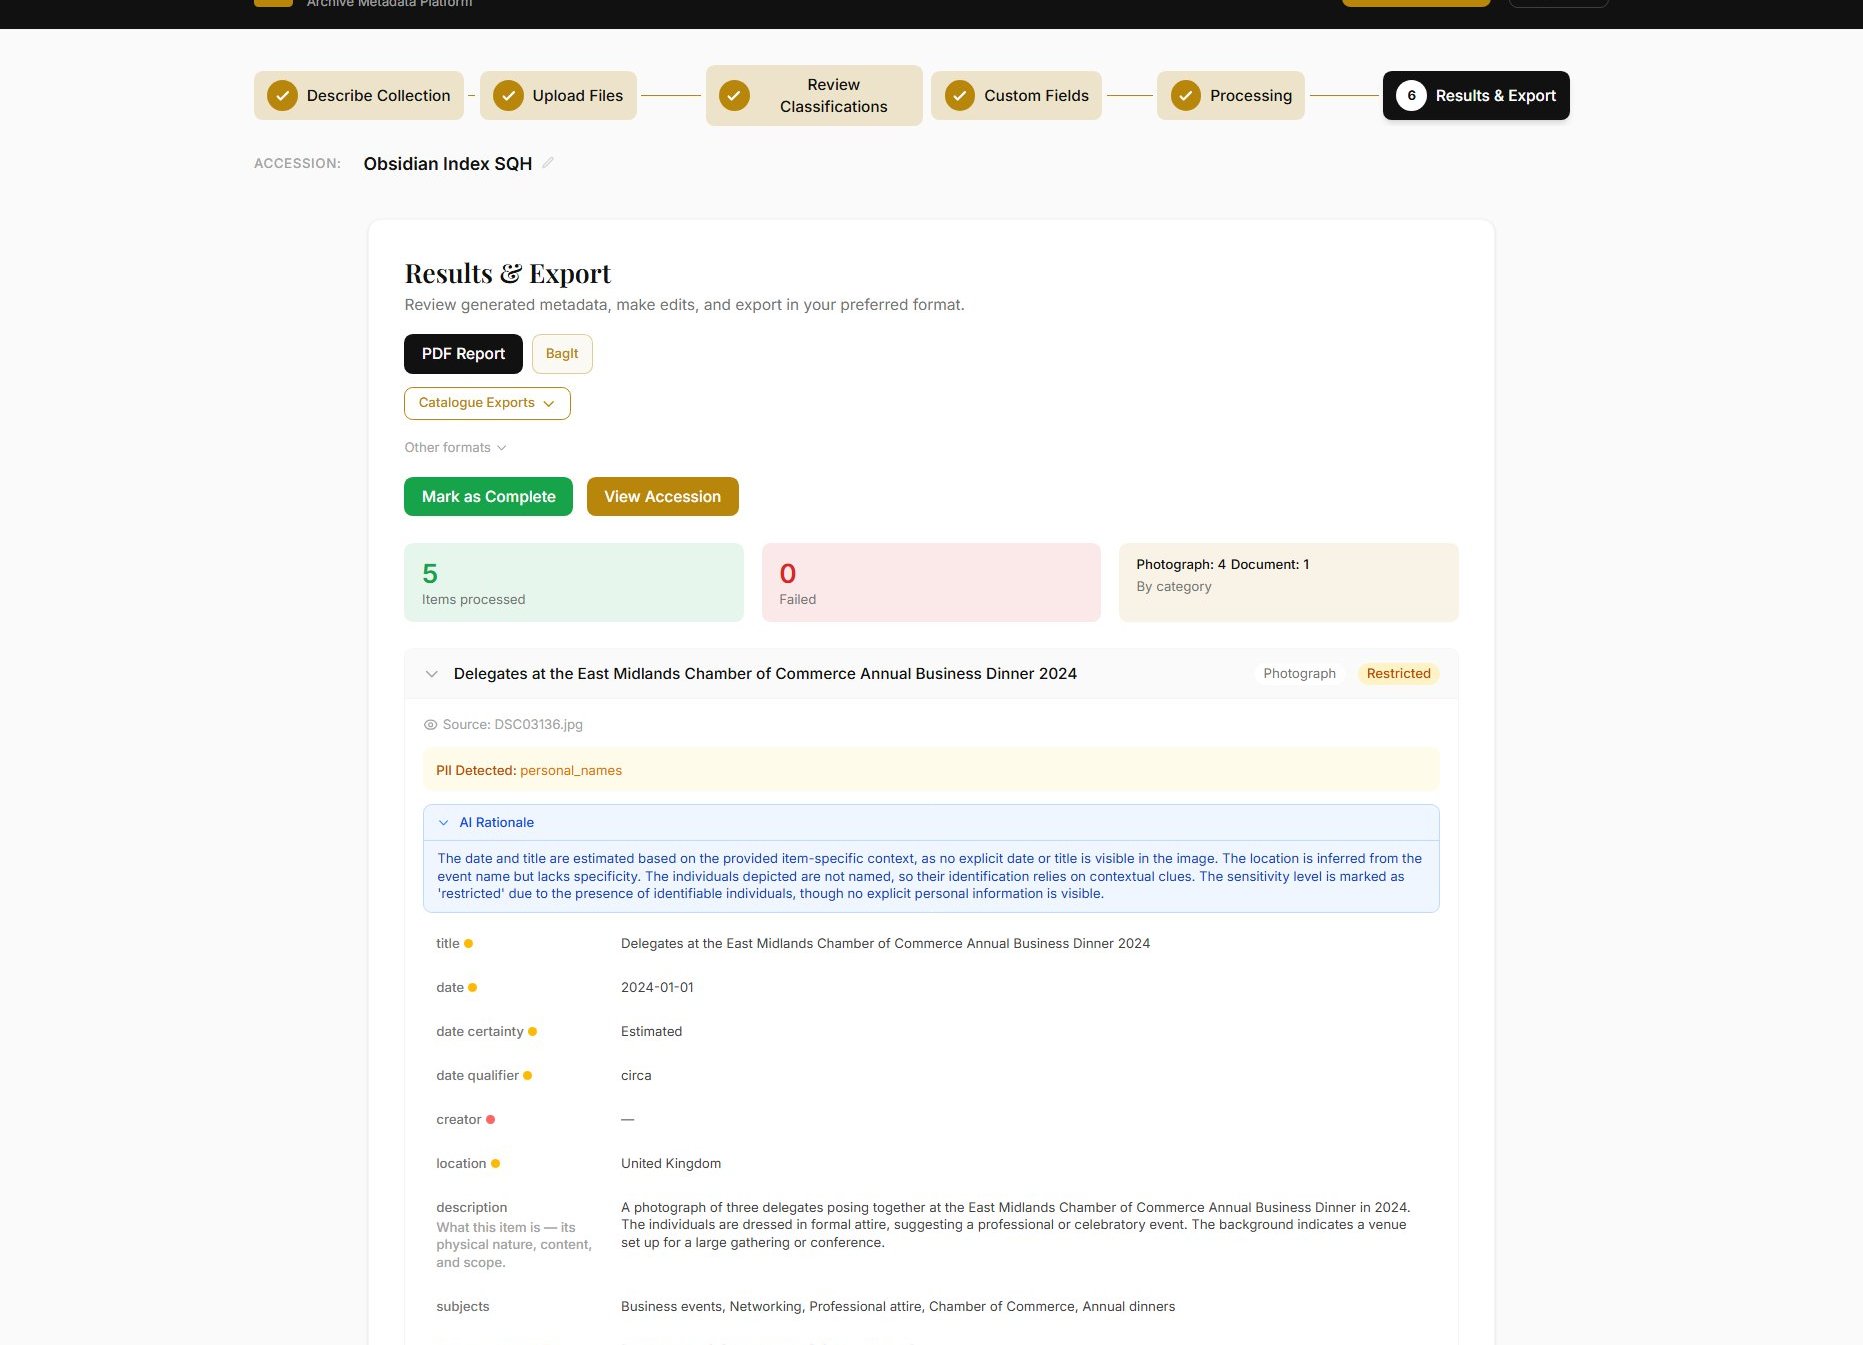This screenshot has width=1863, height=1345.
Task: Click the checkmark icon on Custom Fields
Action: 960,96
